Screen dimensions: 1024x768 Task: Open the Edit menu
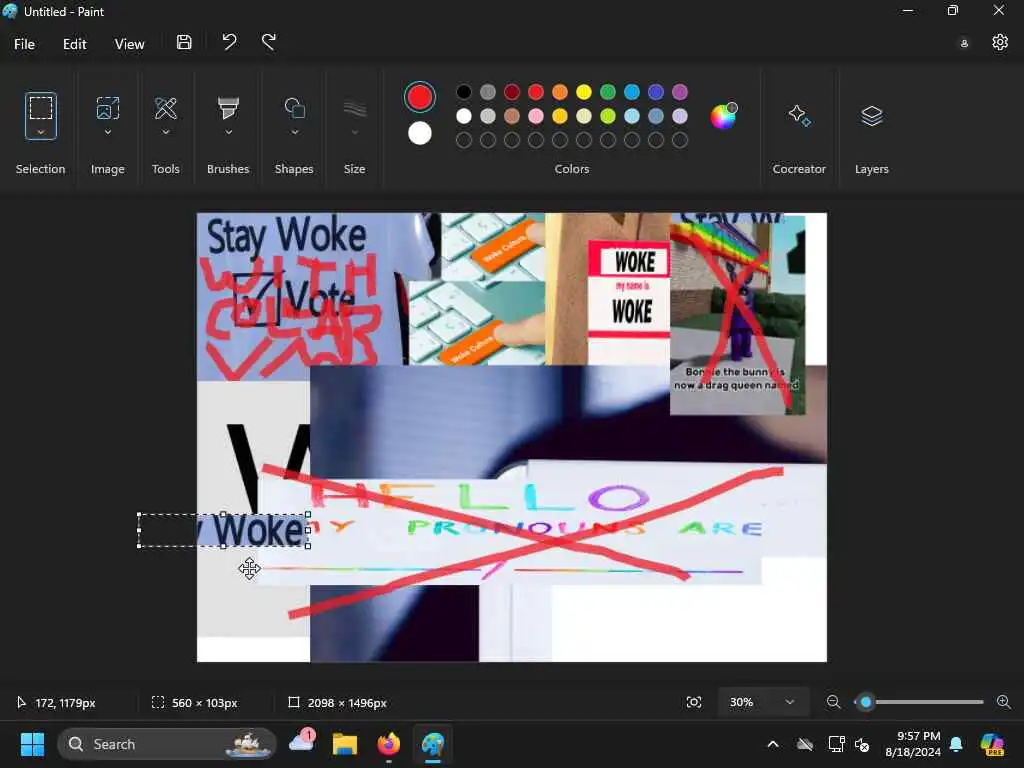(x=74, y=44)
